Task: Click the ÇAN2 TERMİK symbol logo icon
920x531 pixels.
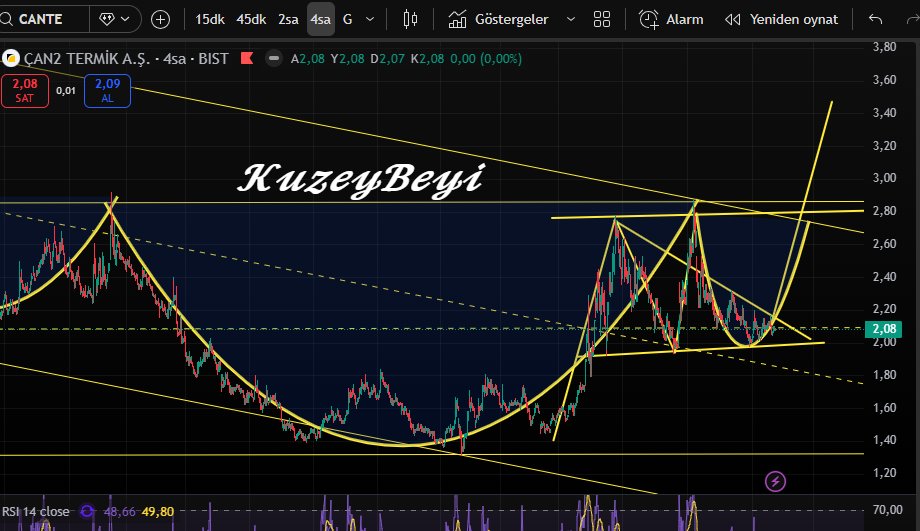Action: 11,58
